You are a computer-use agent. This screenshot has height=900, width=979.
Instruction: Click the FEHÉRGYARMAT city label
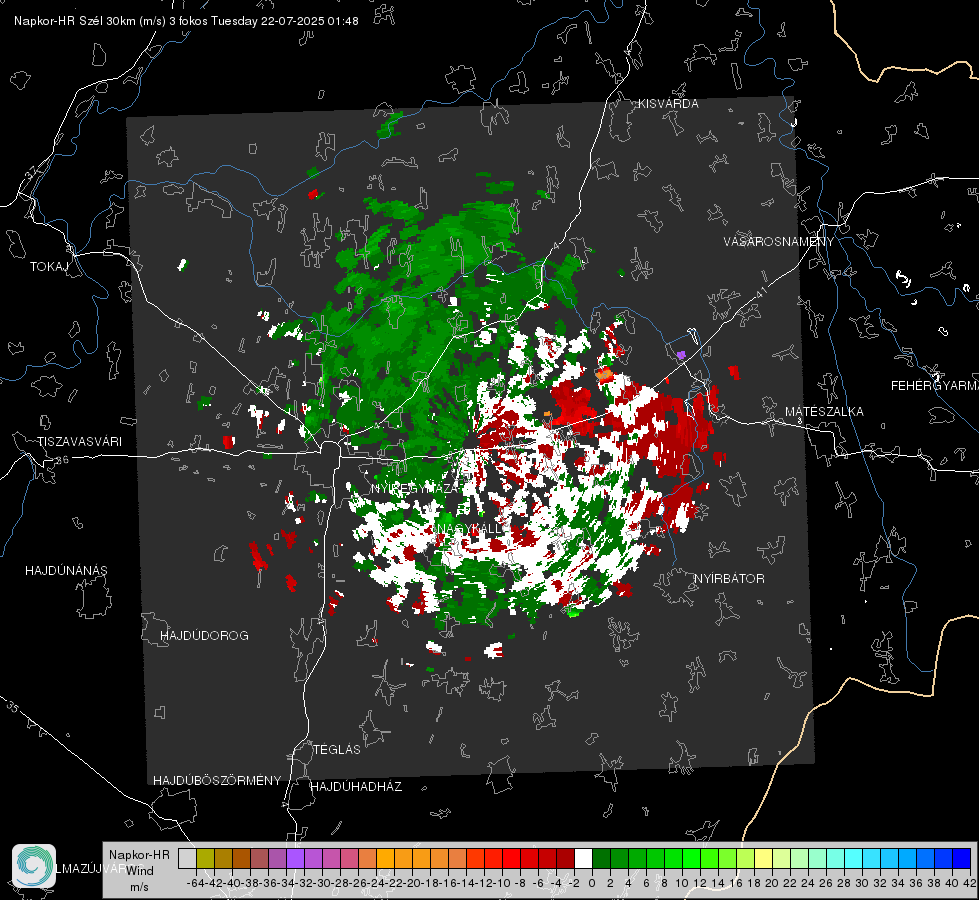point(934,386)
